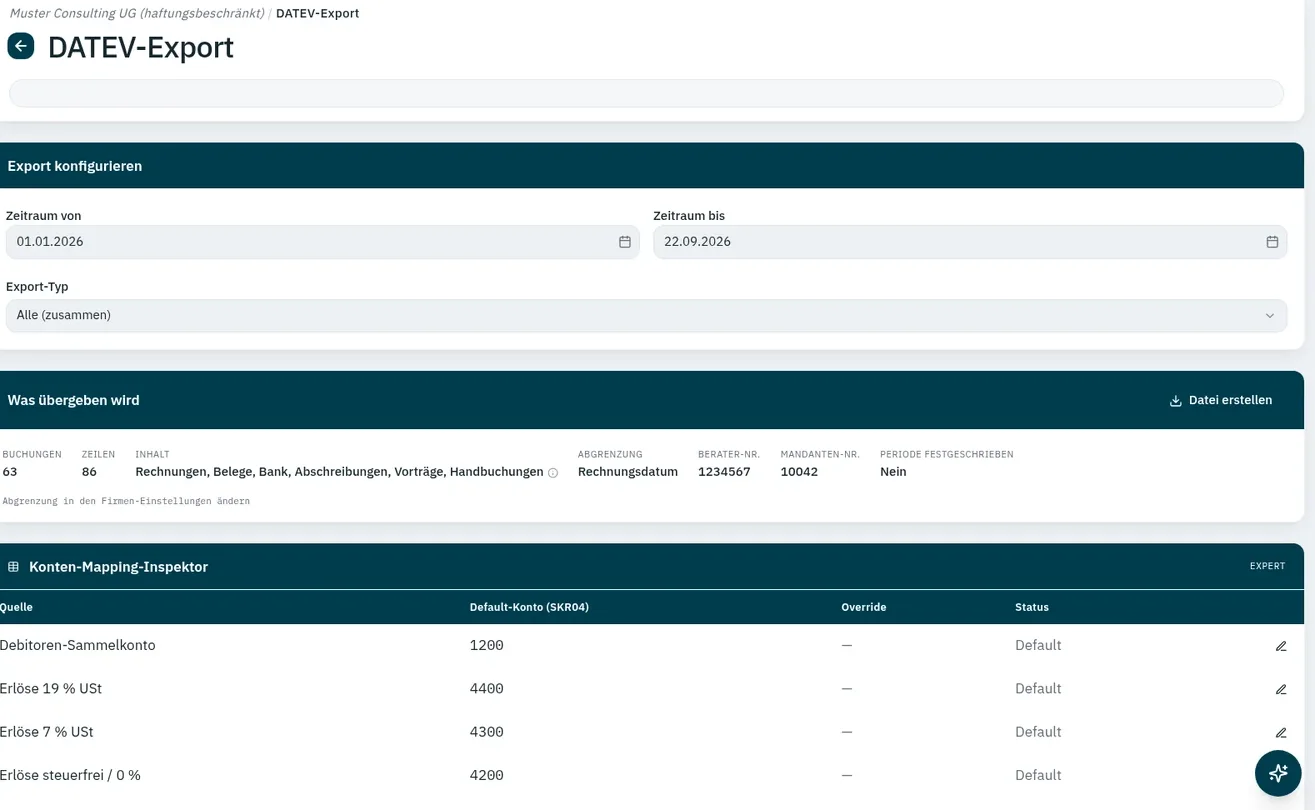
Task: Open the Alle (zusammen) export type selector
Action: [646, 315]
